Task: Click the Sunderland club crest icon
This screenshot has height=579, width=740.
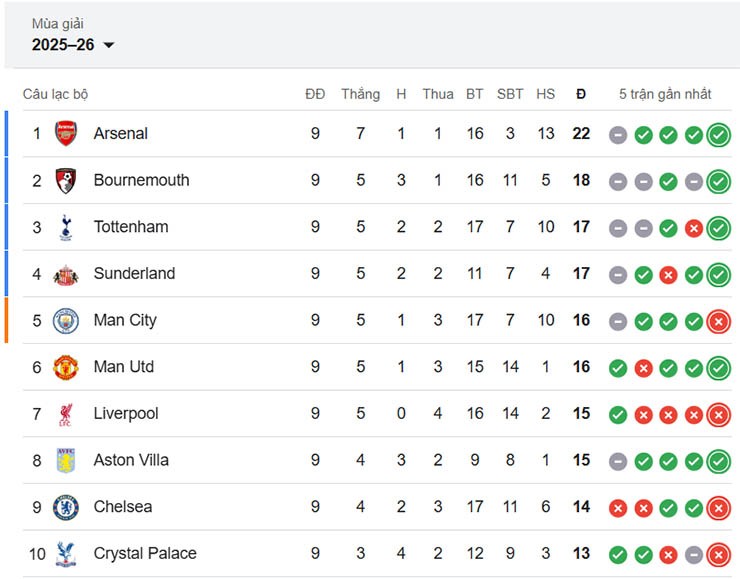Action: [66, 274]
